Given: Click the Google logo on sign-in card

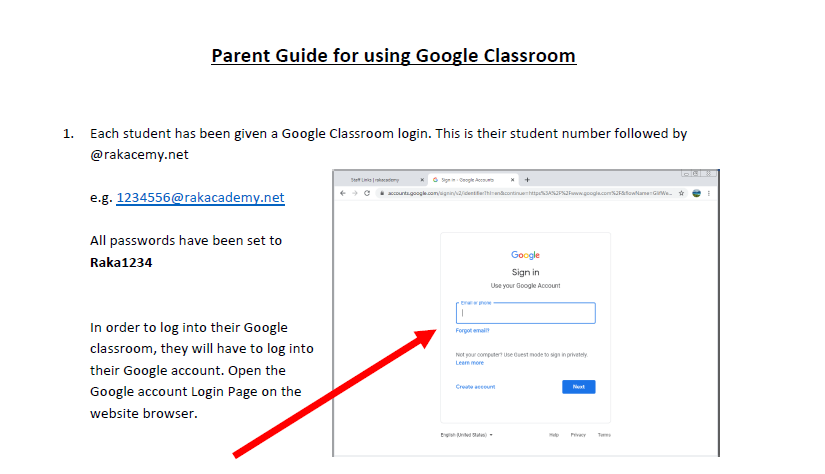Looking at the screenshot, I should pos(526,255).
